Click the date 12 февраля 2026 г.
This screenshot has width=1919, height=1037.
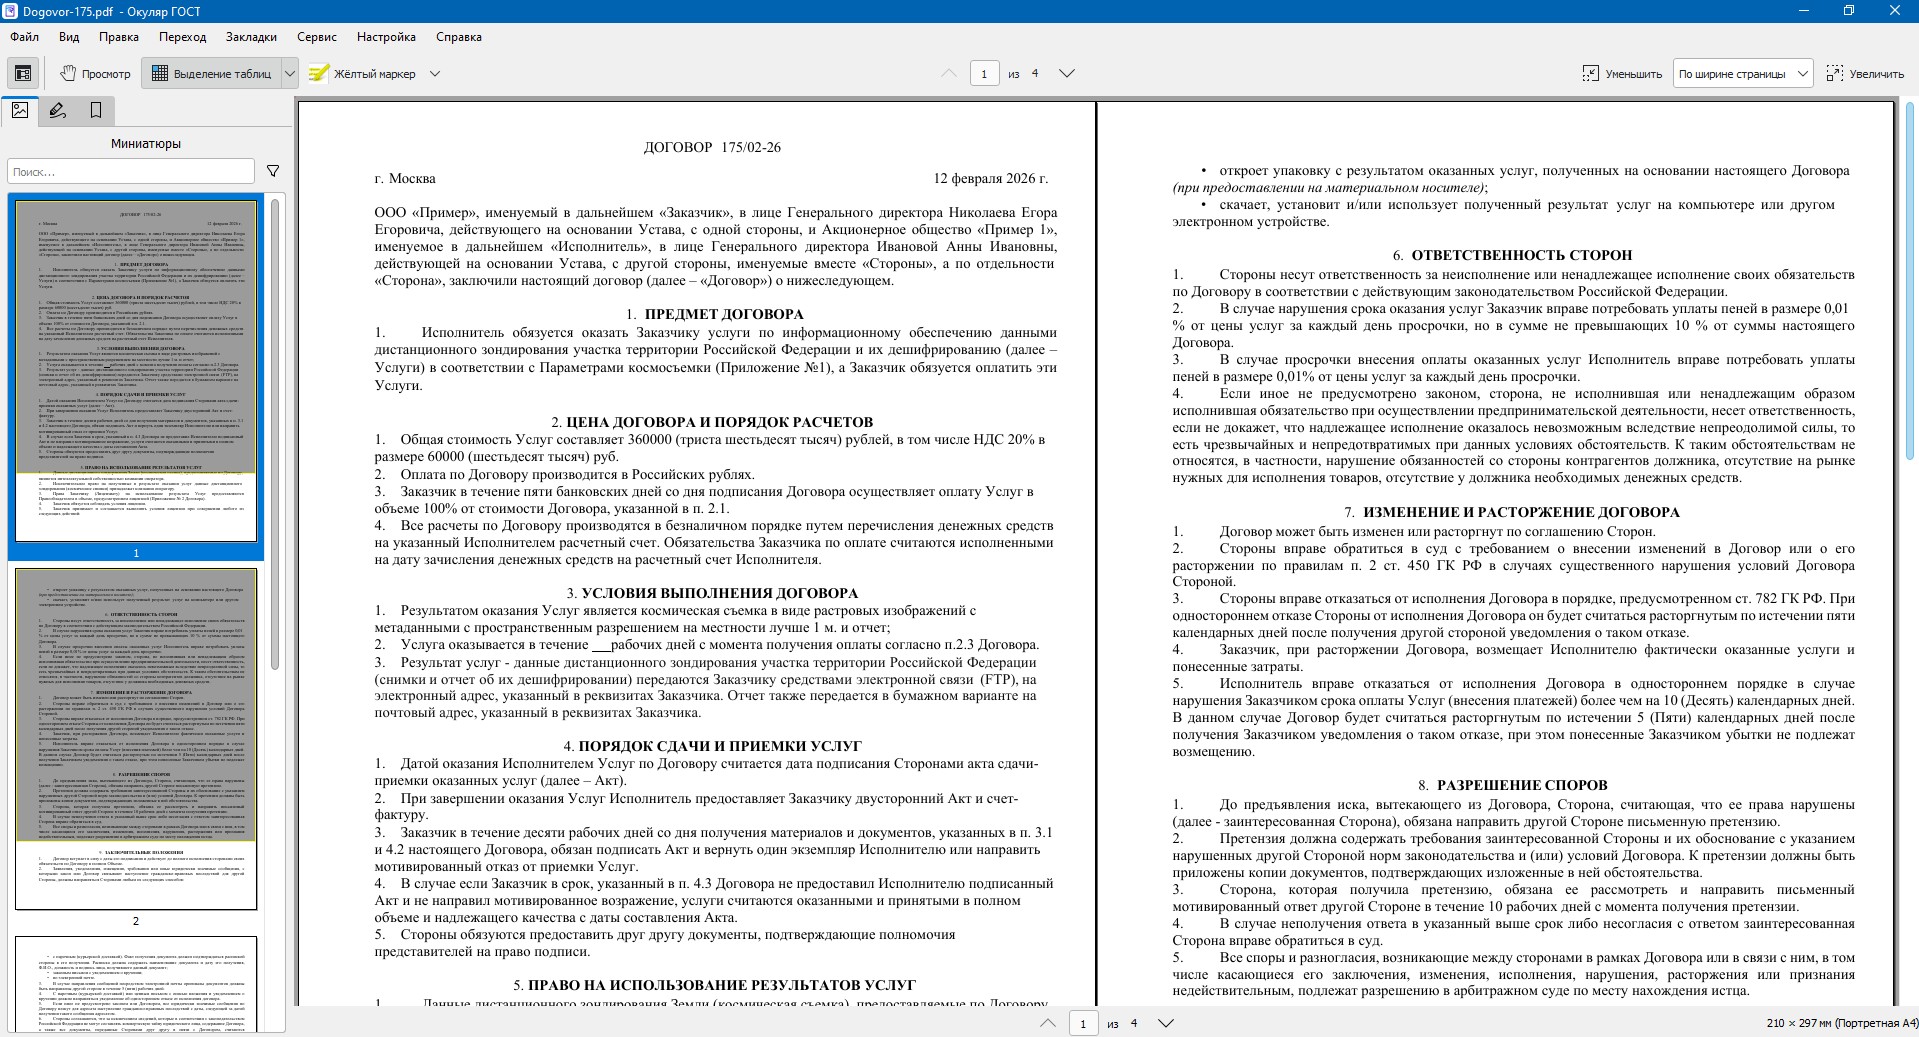990,179
